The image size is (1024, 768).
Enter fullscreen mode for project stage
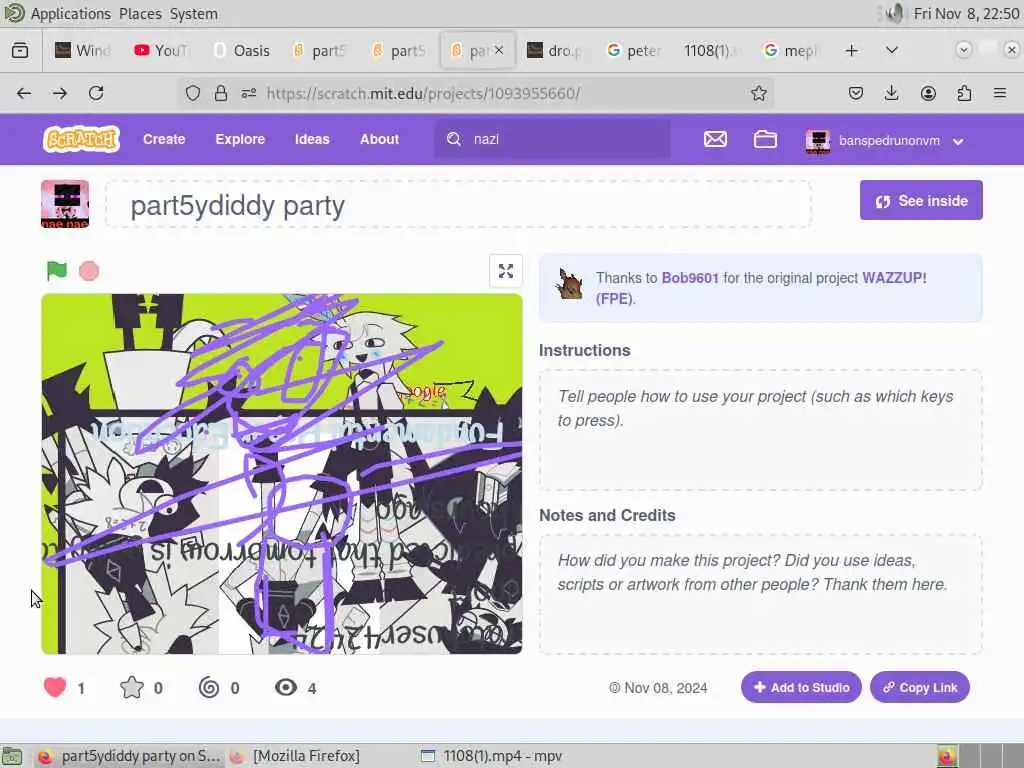[505, 271]
